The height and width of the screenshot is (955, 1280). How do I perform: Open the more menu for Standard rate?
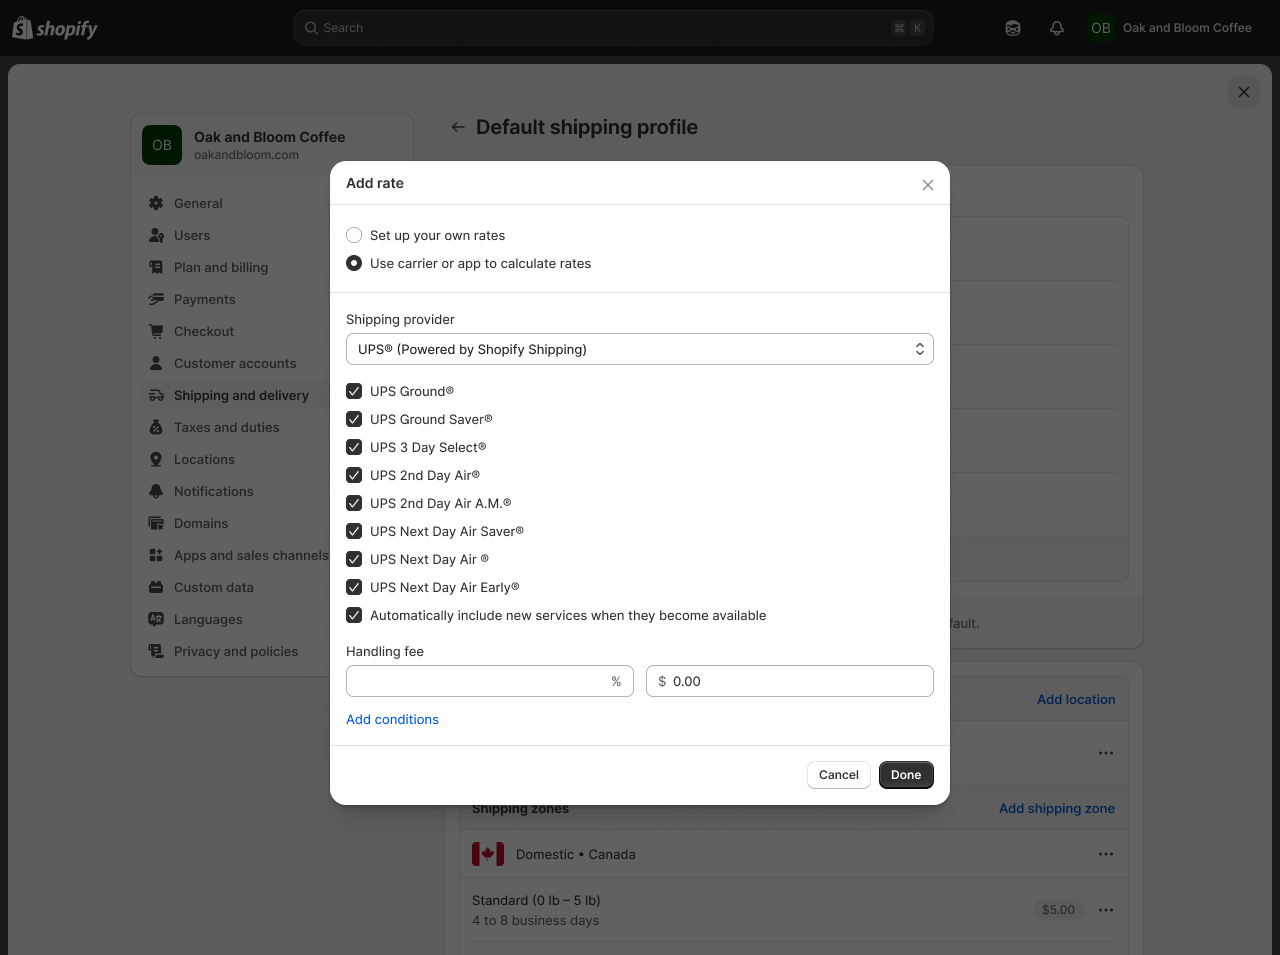click(x=1106, y=910)
